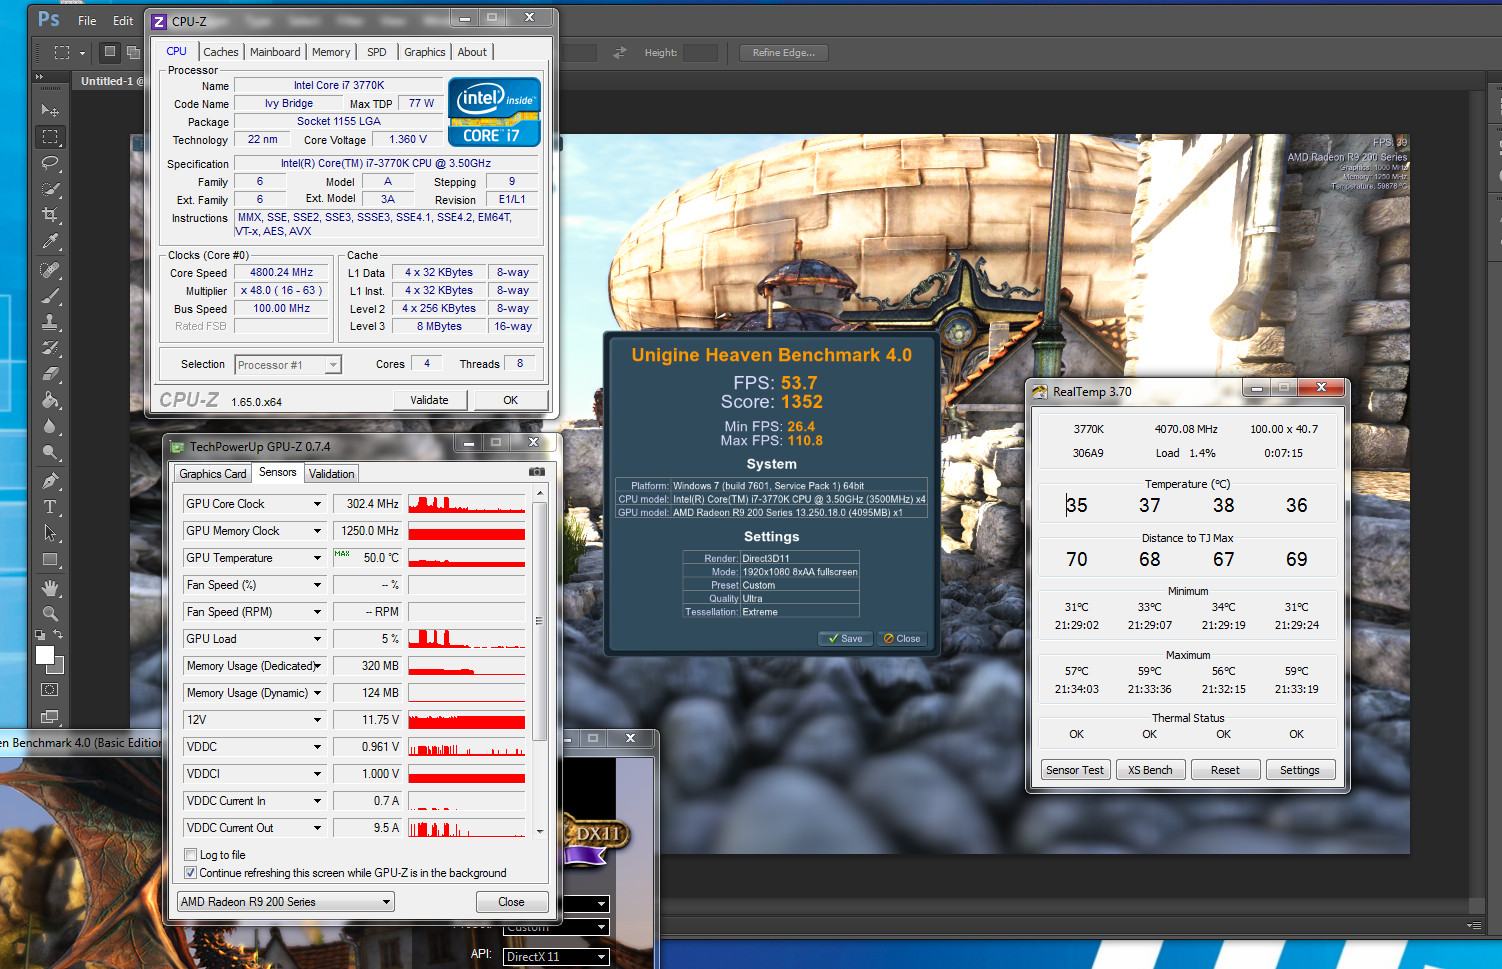Reset to default foreground/background colors
This screenshot has height=969, width=1502.
click(x=40, y=634)
